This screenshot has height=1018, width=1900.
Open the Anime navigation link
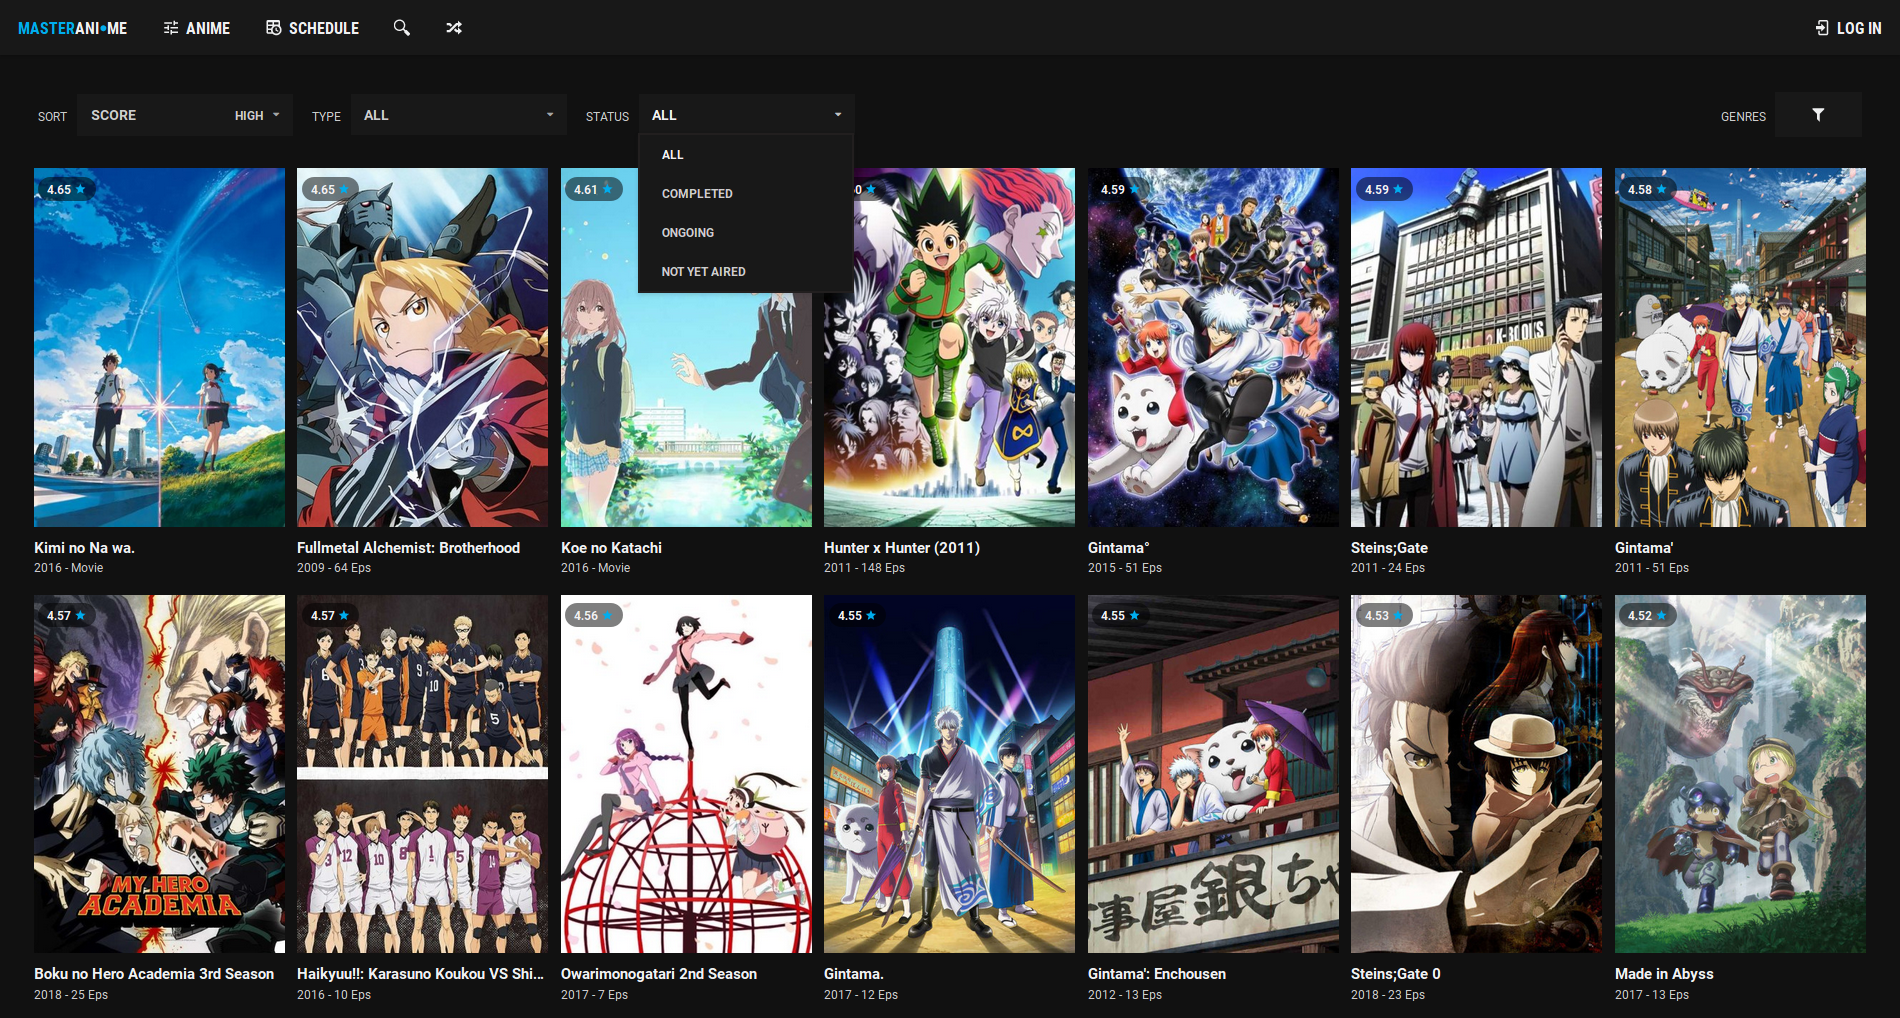(197, 28)
